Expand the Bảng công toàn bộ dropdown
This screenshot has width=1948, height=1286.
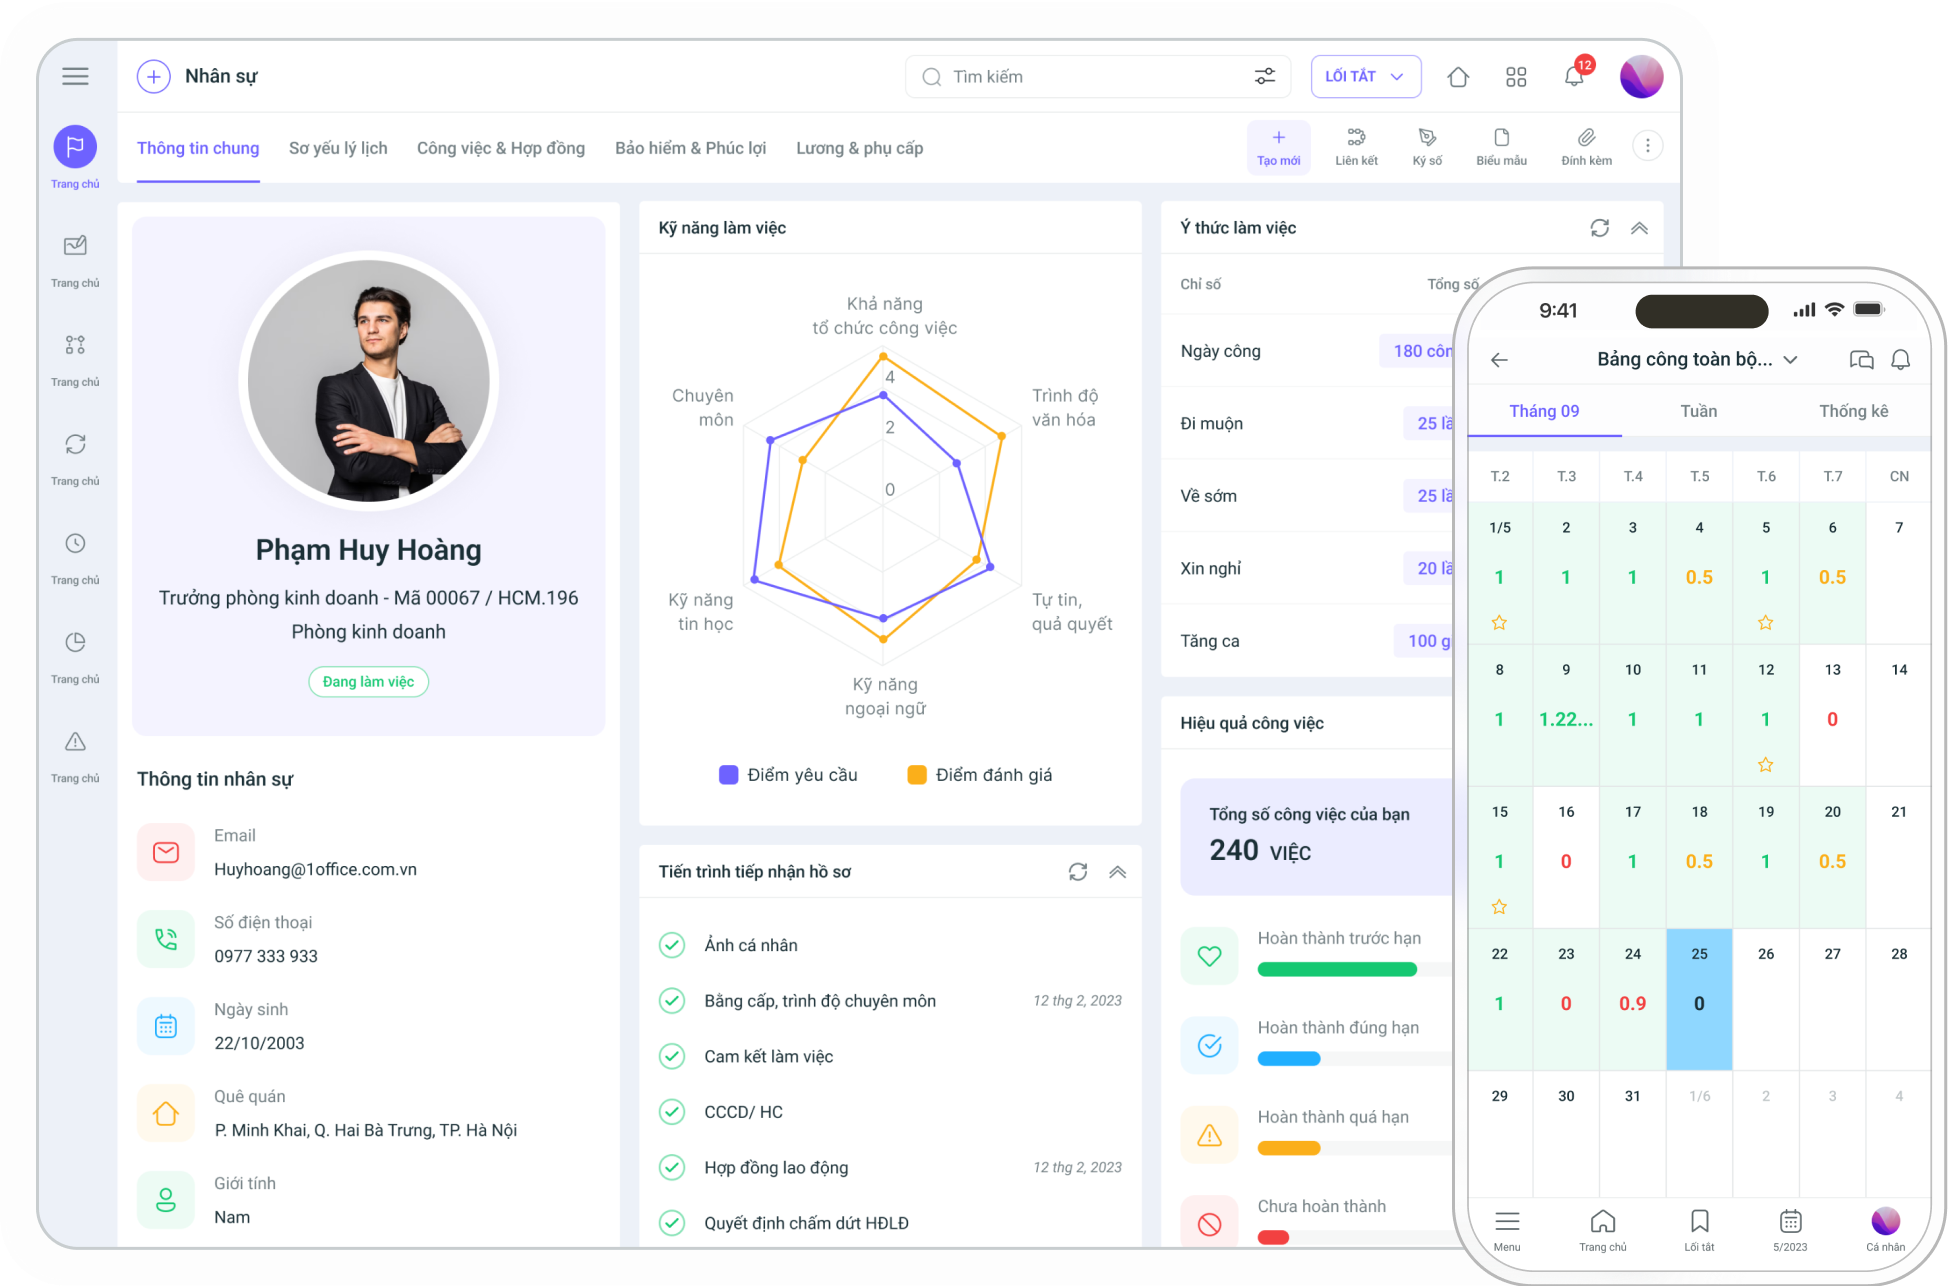(x=1791, y=360)
